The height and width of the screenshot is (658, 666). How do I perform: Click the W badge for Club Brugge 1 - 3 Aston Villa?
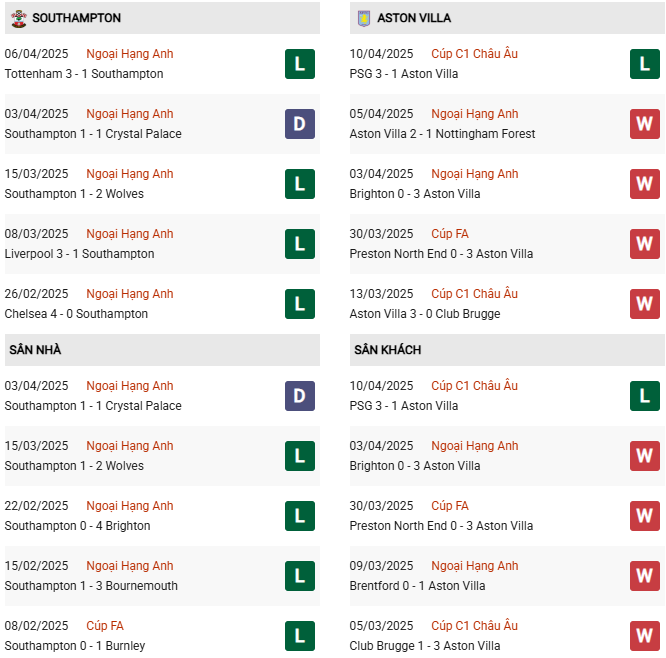(x=645, y=636)
